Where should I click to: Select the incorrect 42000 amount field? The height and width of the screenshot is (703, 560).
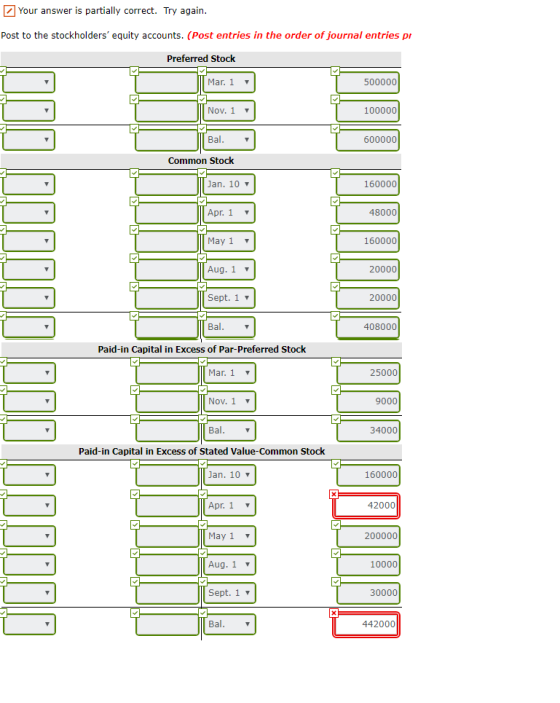tap(366, 506)
